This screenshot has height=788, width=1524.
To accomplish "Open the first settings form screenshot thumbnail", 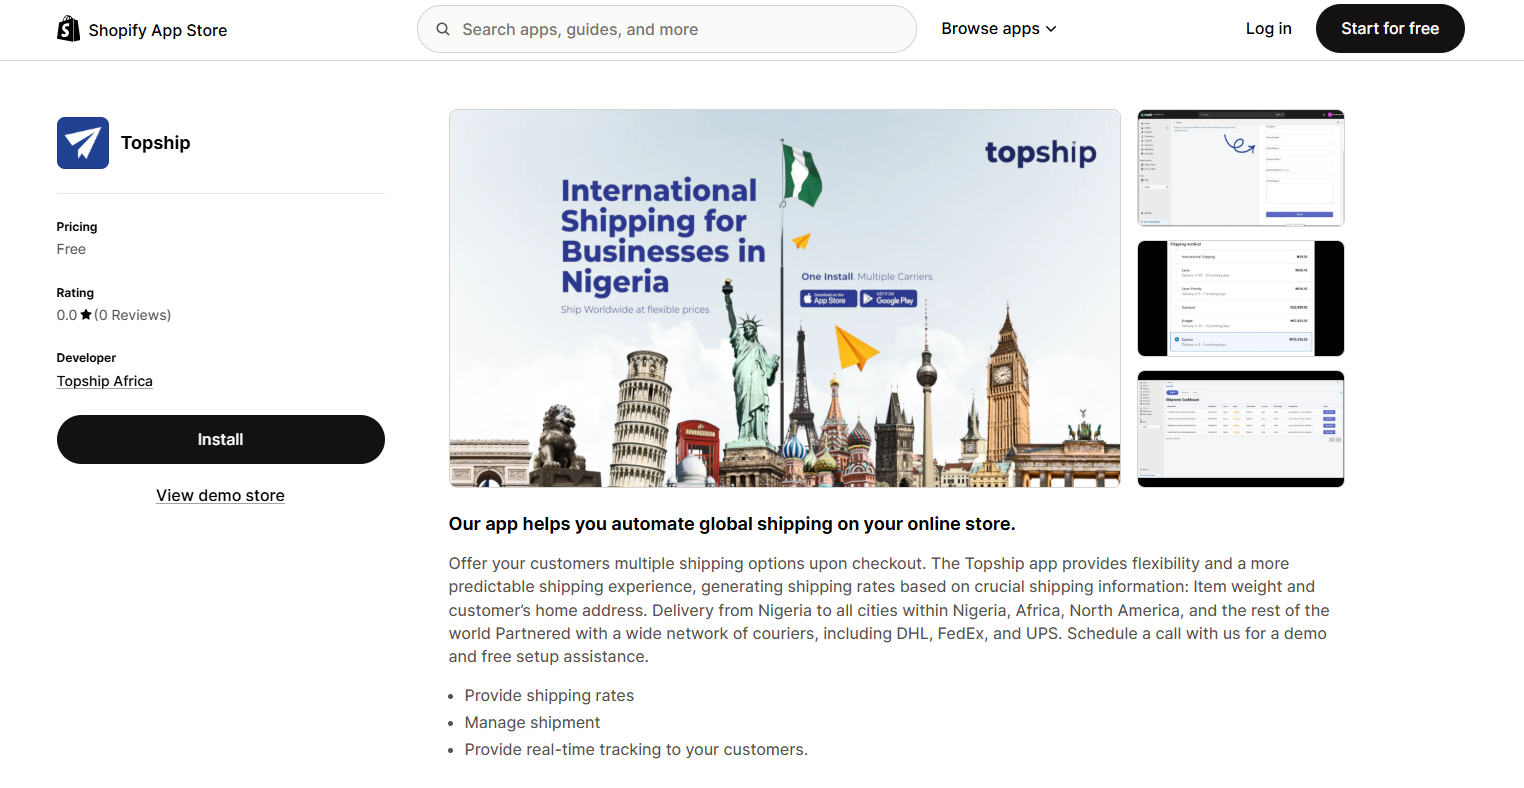I will pyautogui.click(x=1240, y=168).
